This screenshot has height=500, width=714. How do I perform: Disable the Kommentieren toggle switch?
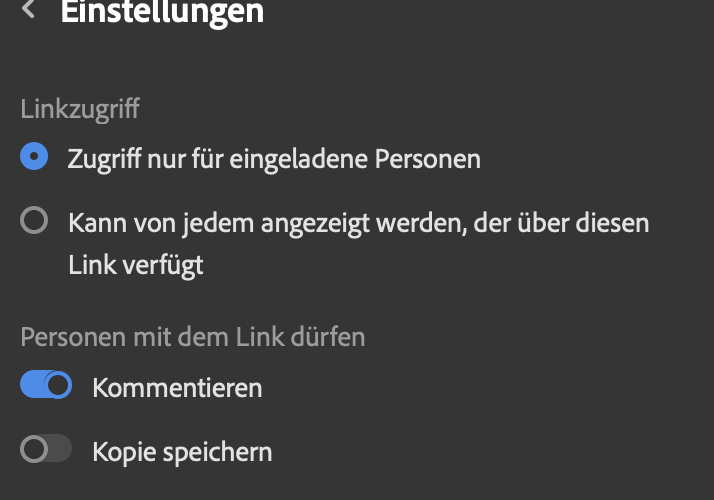(46, 384)
